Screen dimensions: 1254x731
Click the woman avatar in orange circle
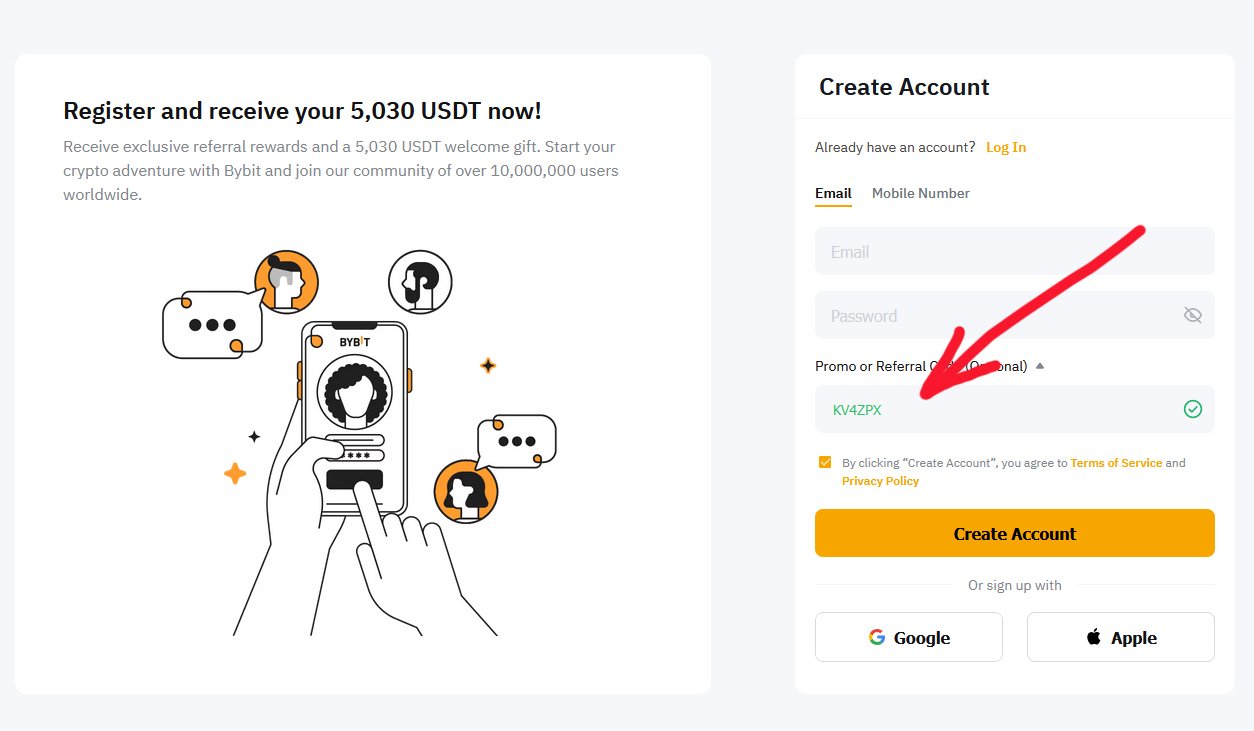point(466,492)
